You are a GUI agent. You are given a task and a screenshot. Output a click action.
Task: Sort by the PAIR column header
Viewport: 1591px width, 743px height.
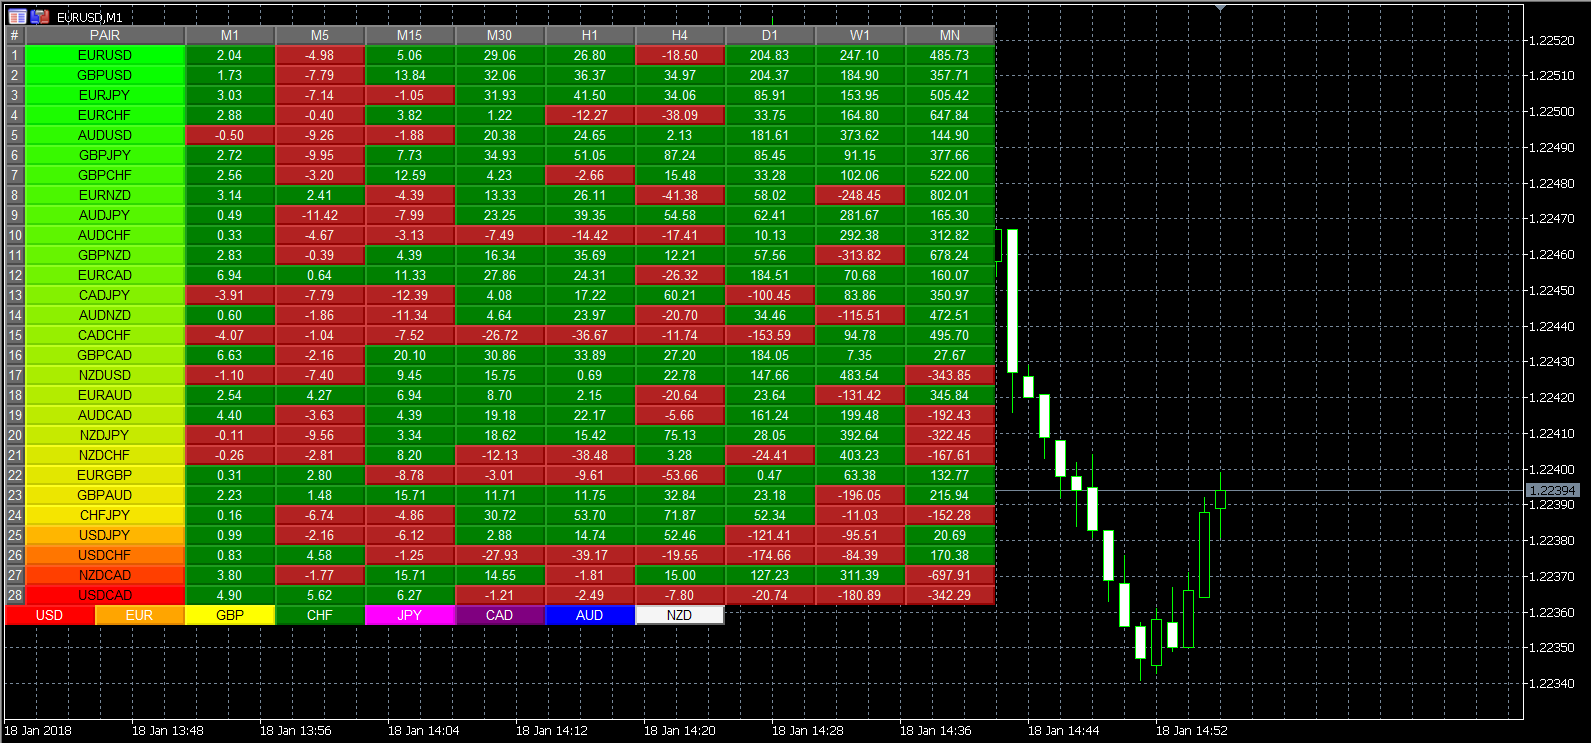click(x=105, y=35)
